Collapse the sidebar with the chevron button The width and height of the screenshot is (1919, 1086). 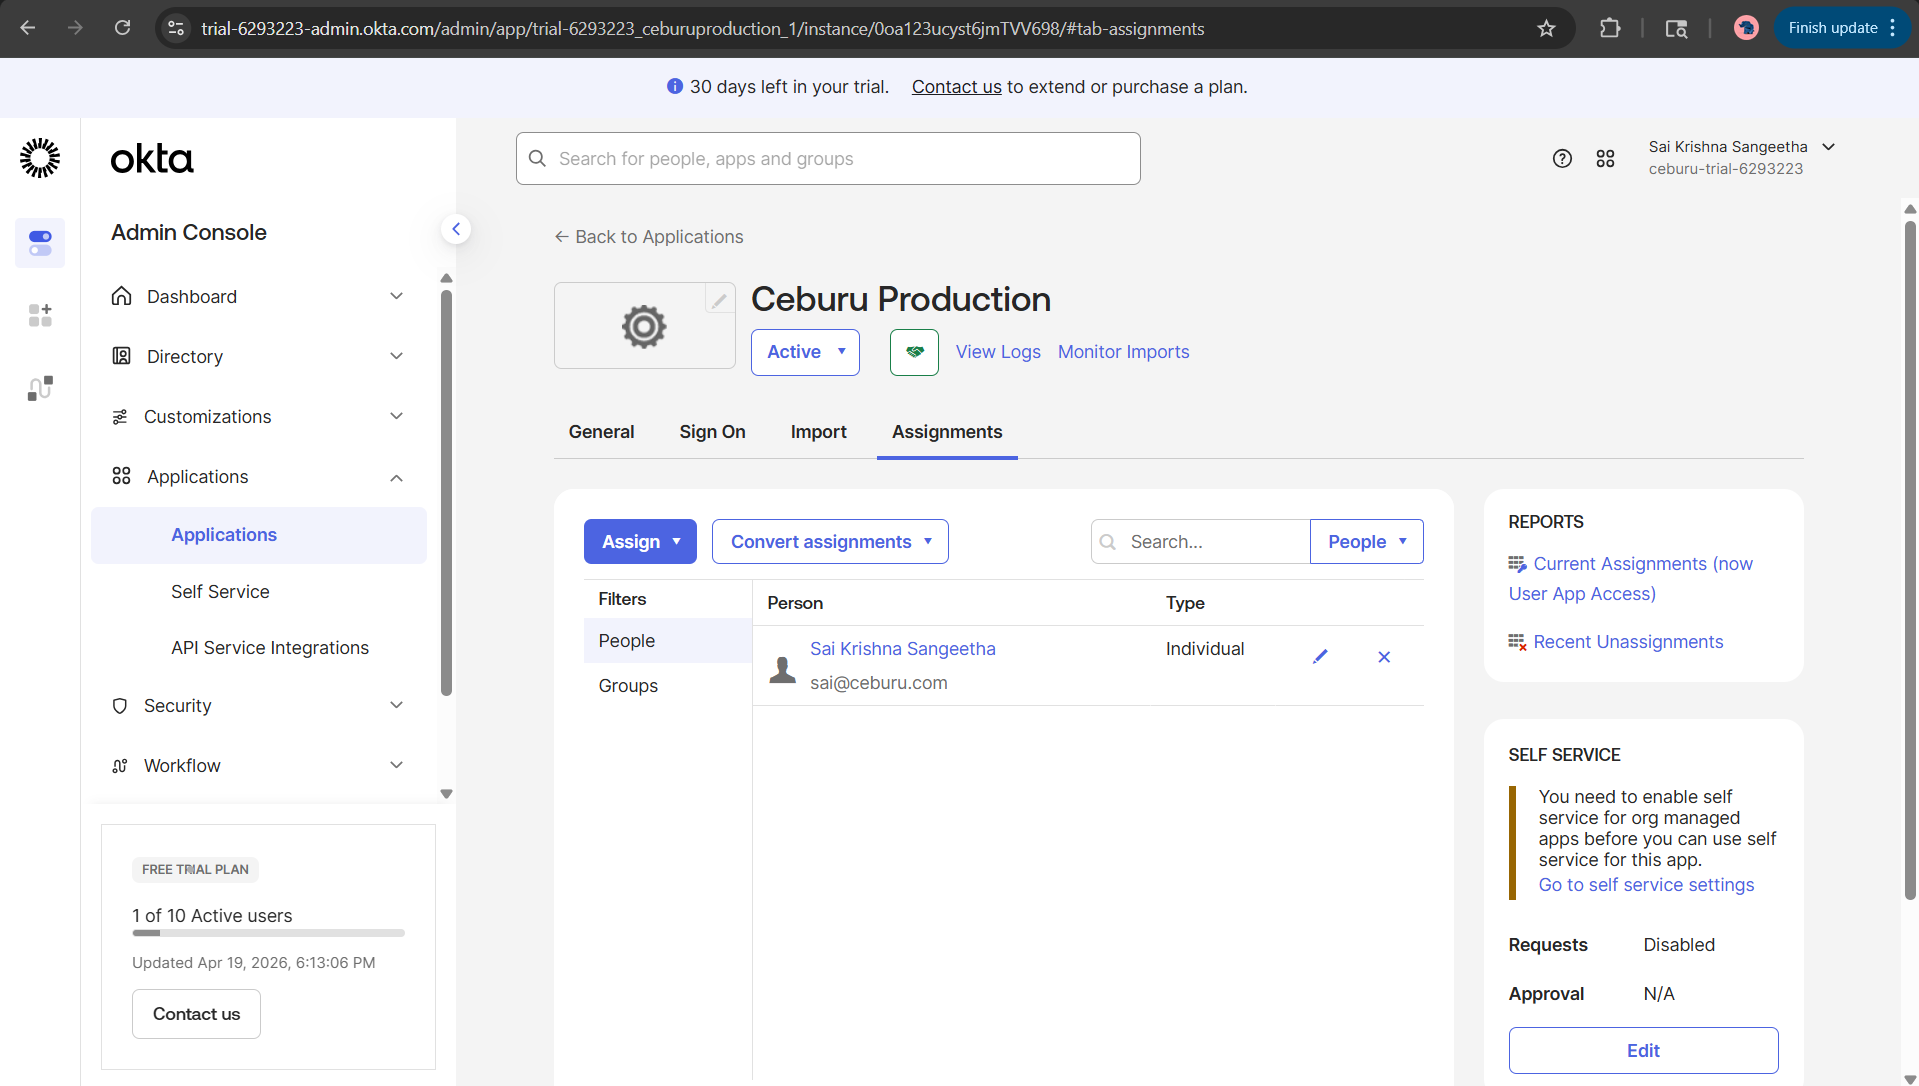coord(456,229)
